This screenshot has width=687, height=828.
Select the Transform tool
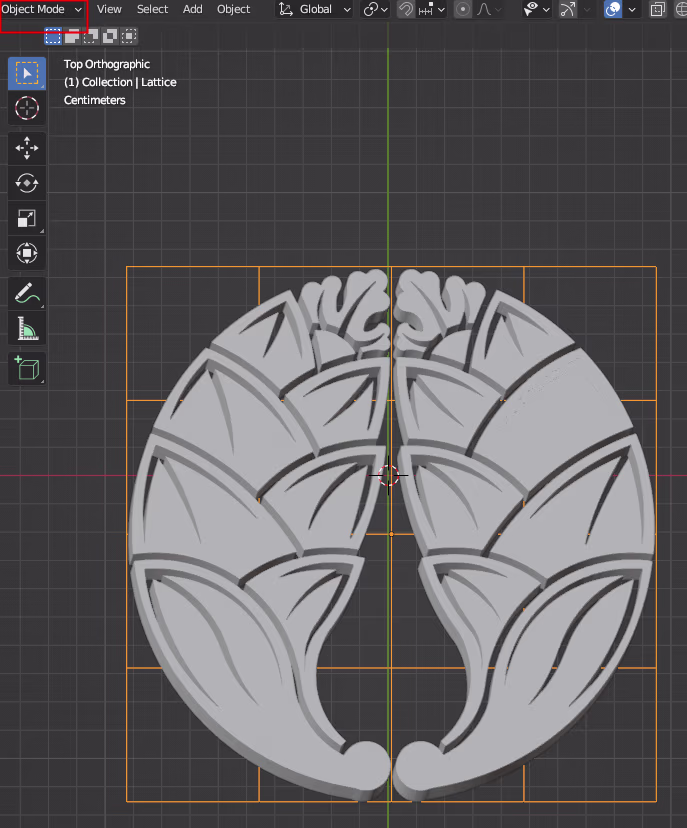[x=27, y=253]
